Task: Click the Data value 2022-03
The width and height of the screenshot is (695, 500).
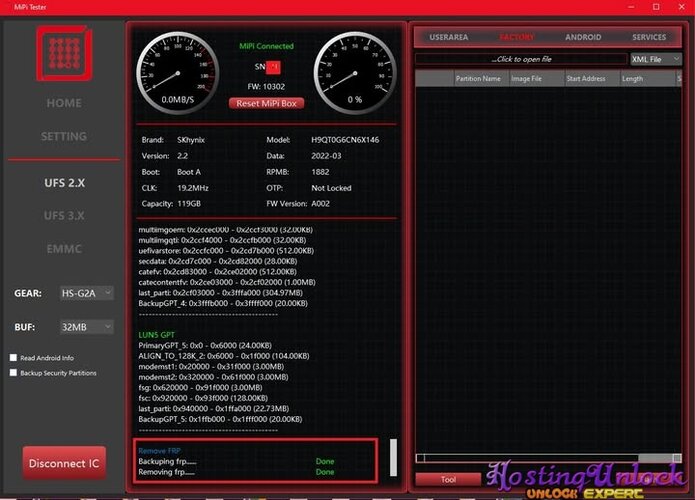Action: [x=326, y=156]
